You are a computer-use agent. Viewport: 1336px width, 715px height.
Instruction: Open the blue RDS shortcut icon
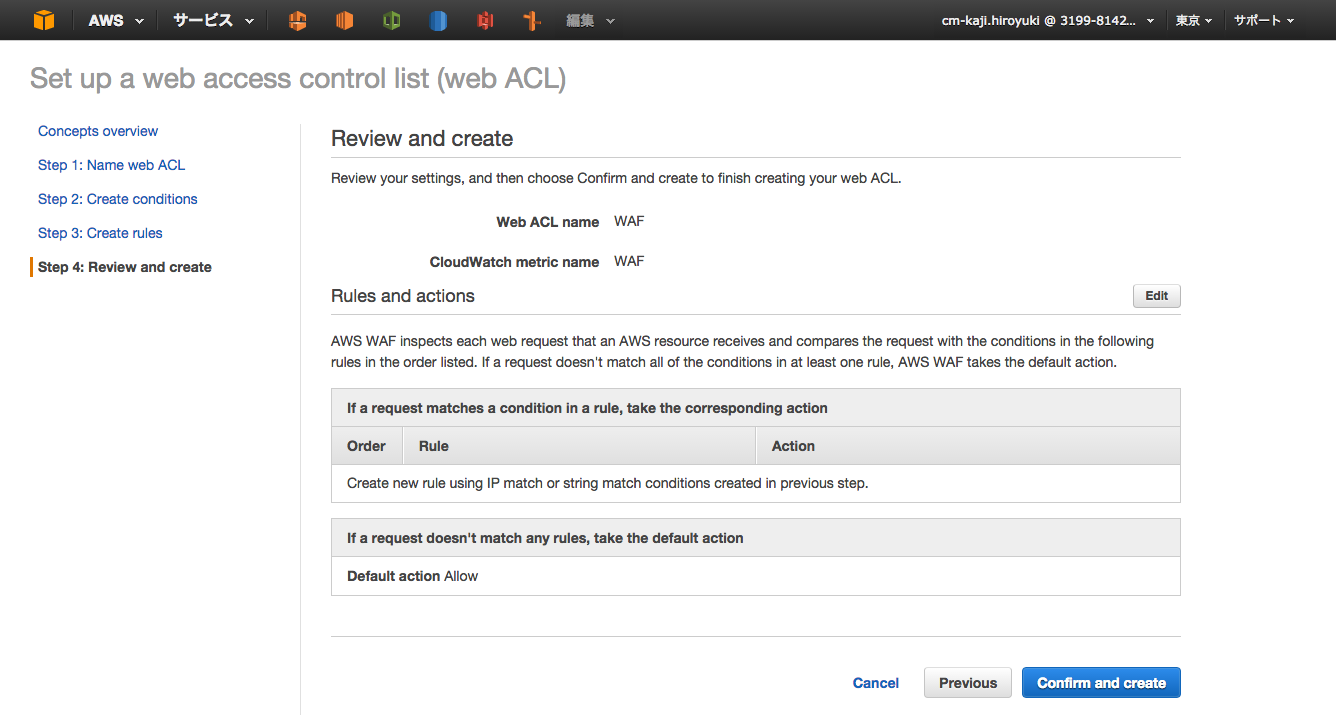click(438, 20)
